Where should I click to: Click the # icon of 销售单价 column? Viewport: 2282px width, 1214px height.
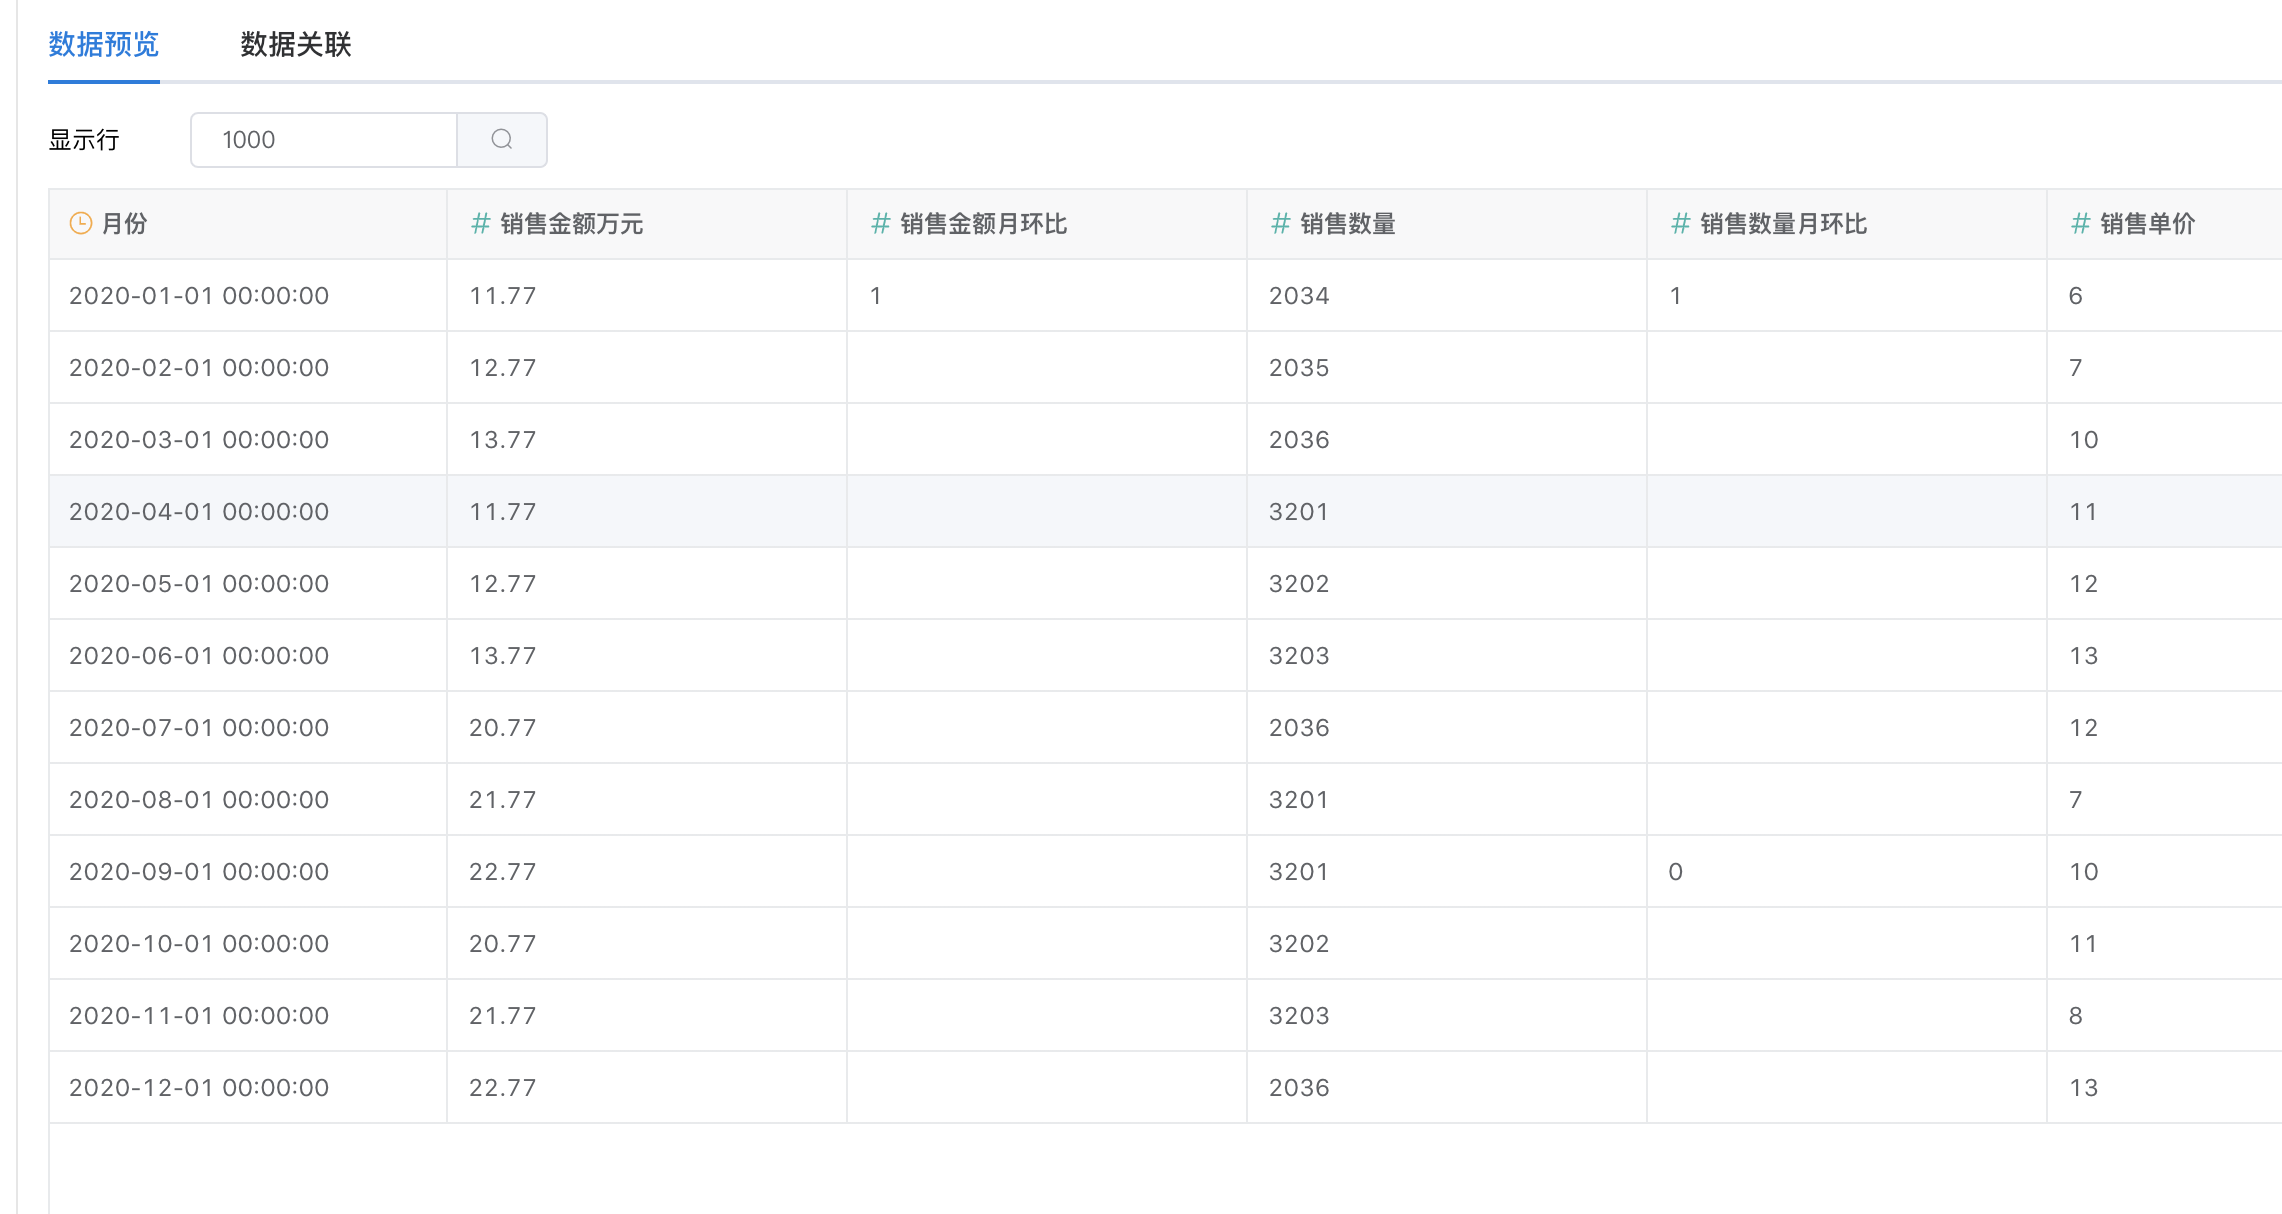[x=2080, y=223]
